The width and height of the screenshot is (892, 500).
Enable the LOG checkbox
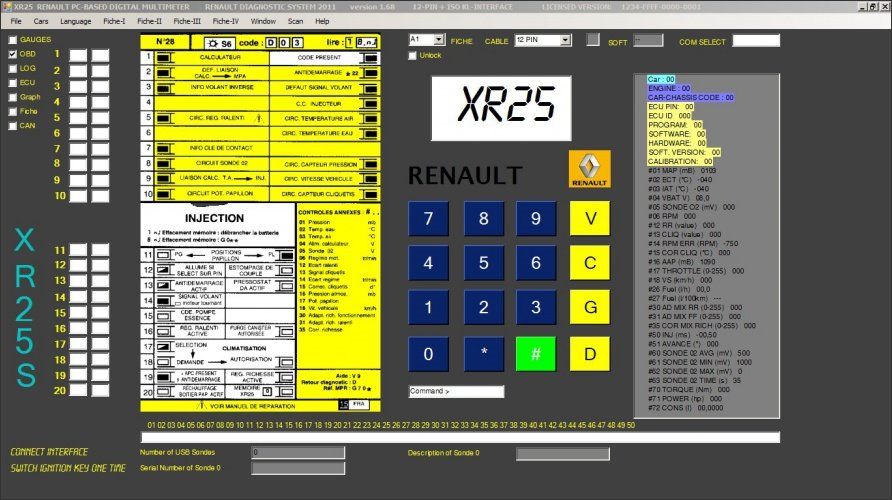coord(13,68)
